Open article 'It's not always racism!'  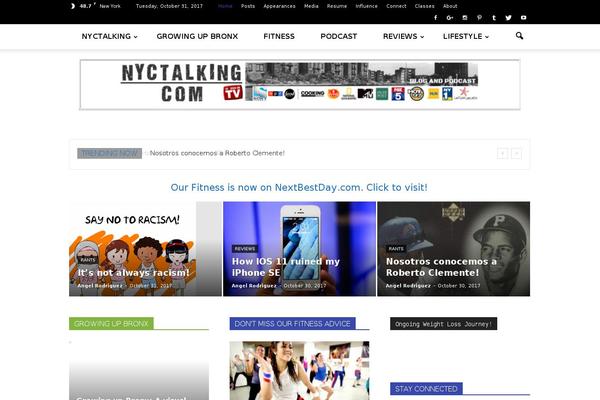click(133, 273)
